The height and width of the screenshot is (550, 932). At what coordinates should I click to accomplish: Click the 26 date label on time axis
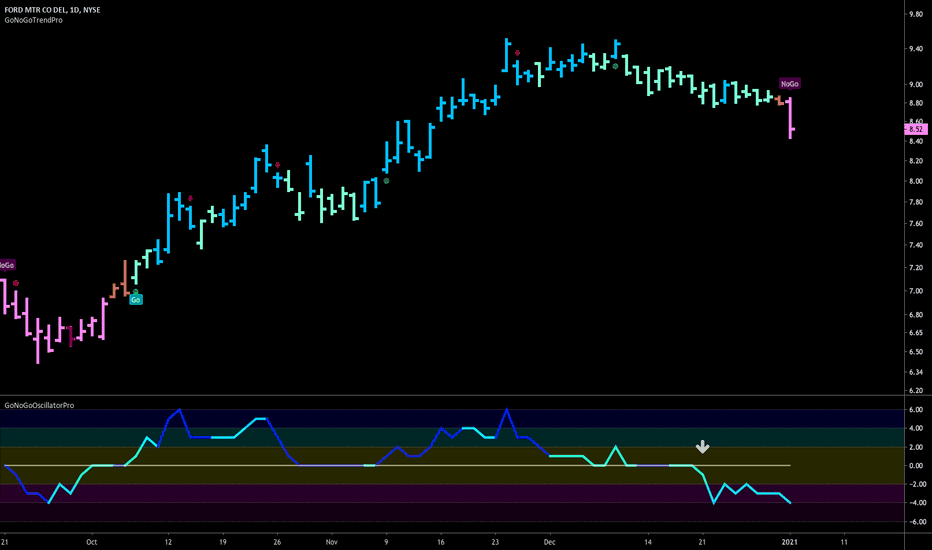277,542
